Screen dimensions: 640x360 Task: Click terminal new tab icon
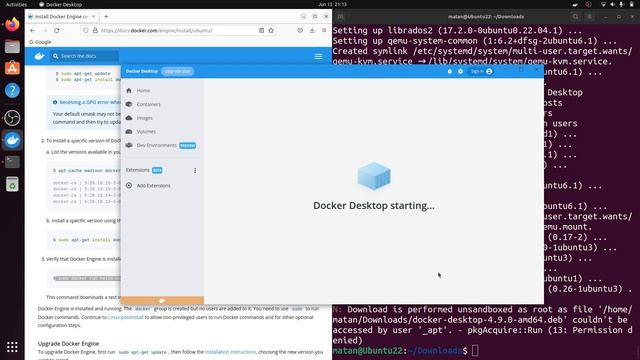(x=340, y=17)
